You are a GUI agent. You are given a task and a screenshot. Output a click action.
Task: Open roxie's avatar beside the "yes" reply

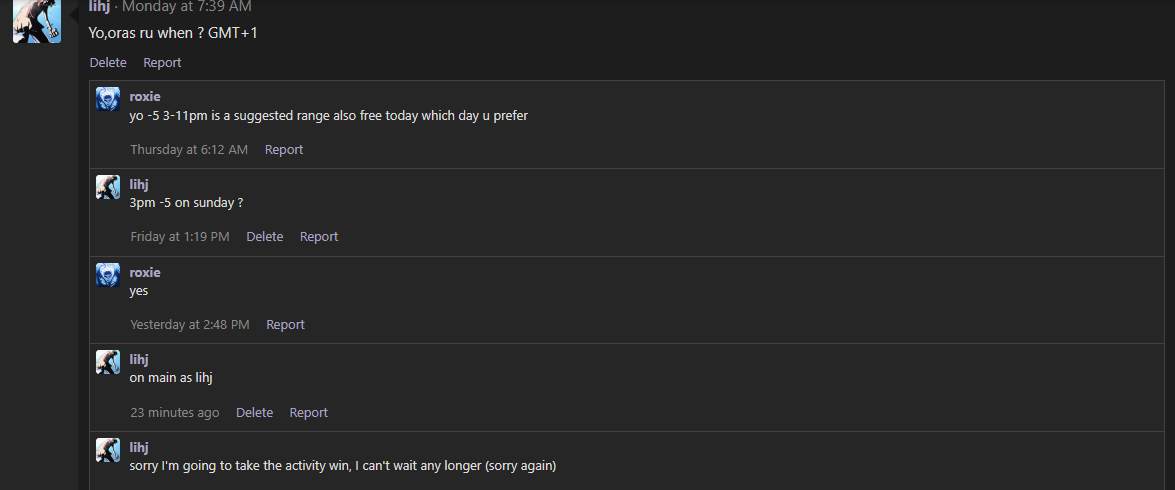click(108, 274)
